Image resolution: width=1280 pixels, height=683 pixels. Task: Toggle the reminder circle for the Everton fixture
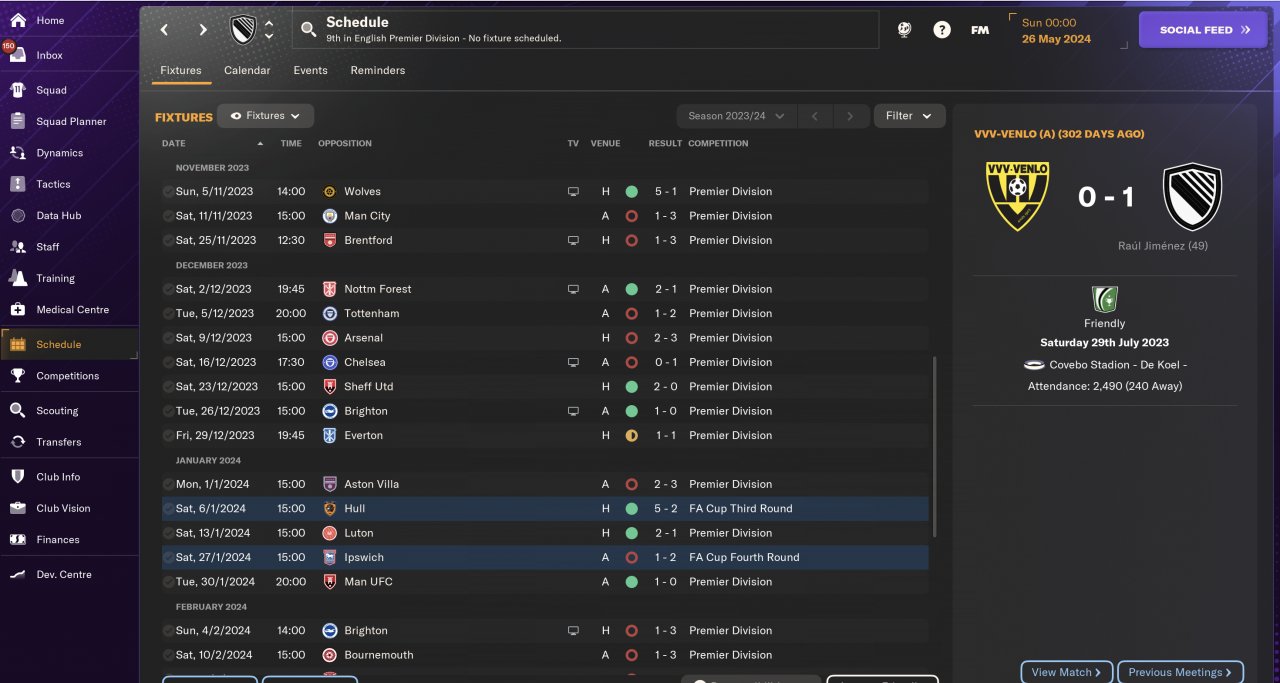pyautogui.click(x=168, y=436)
